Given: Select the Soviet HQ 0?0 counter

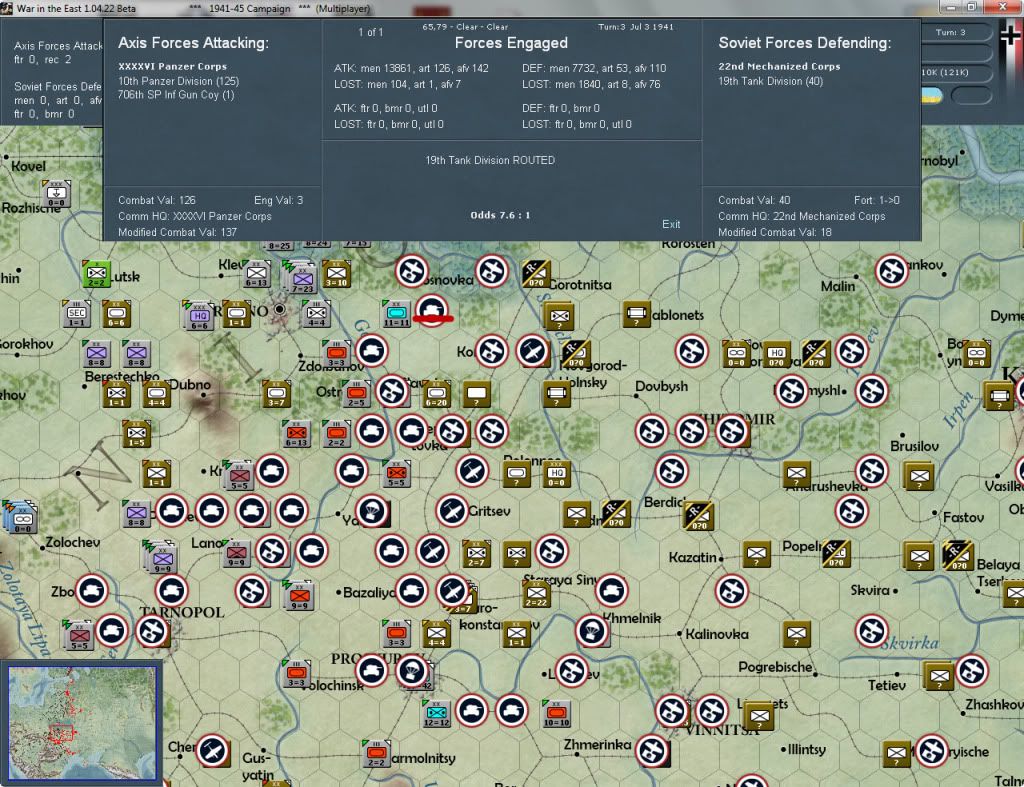Looking at the screenshot, I should pos(776,353).
